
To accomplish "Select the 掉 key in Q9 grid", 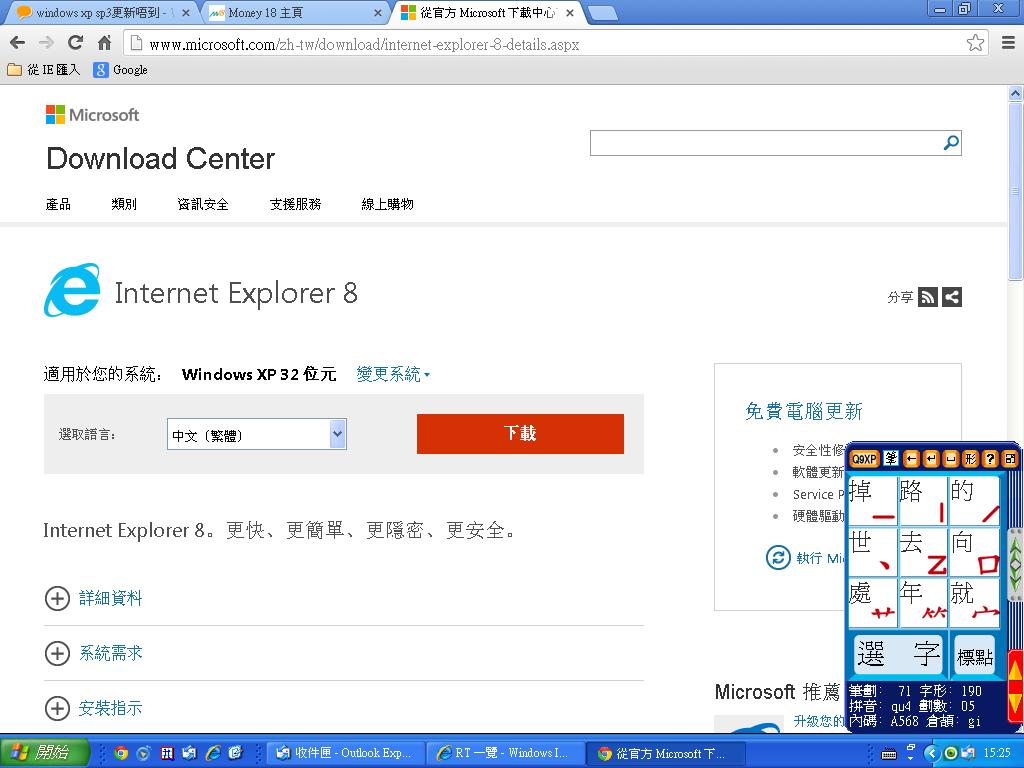I will point(872,501).
